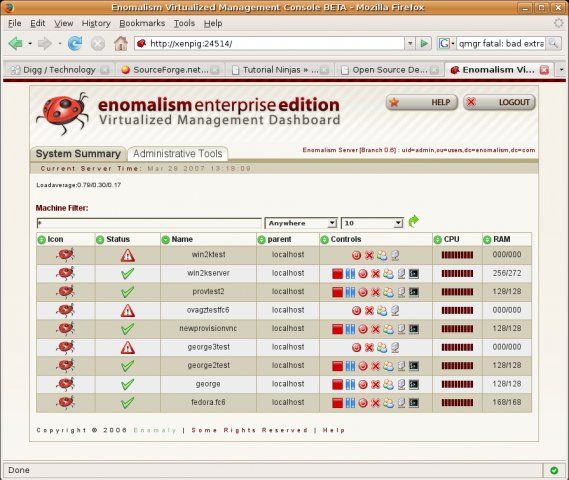The height and width of the screenshot is (480, 569).
Task: Click the LOGOUT button
Action: (499, 103)
